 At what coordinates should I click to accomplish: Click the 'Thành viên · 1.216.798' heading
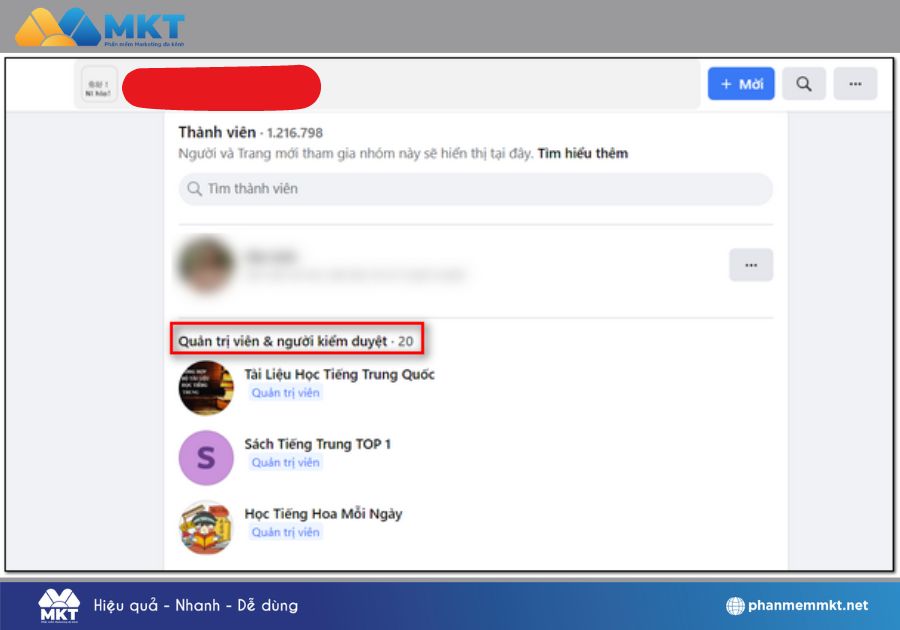click(x=250, y=133)
